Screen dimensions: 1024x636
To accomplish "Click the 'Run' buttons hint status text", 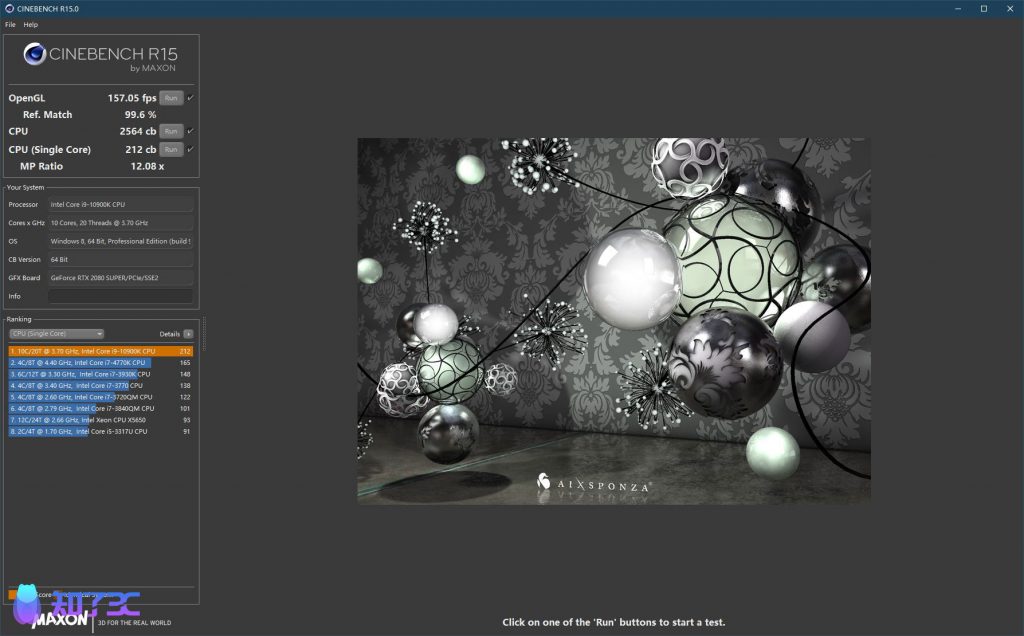I will point(614,622).
